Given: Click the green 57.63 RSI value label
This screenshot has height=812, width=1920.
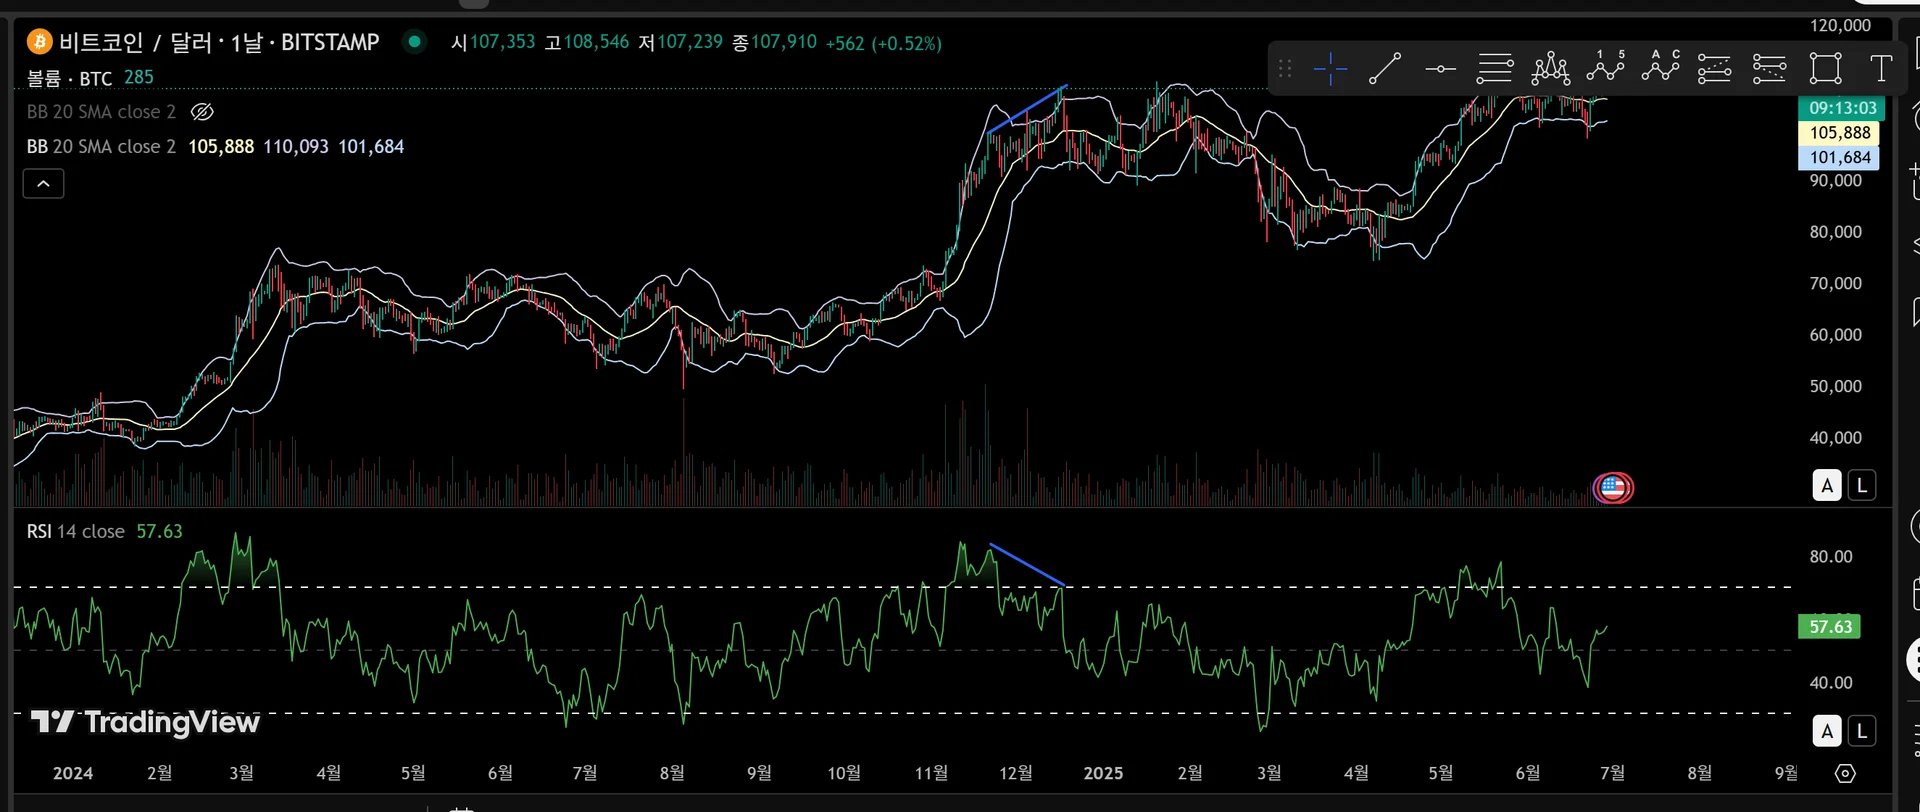Looking at the screenshot, I should coord(1829,627).
